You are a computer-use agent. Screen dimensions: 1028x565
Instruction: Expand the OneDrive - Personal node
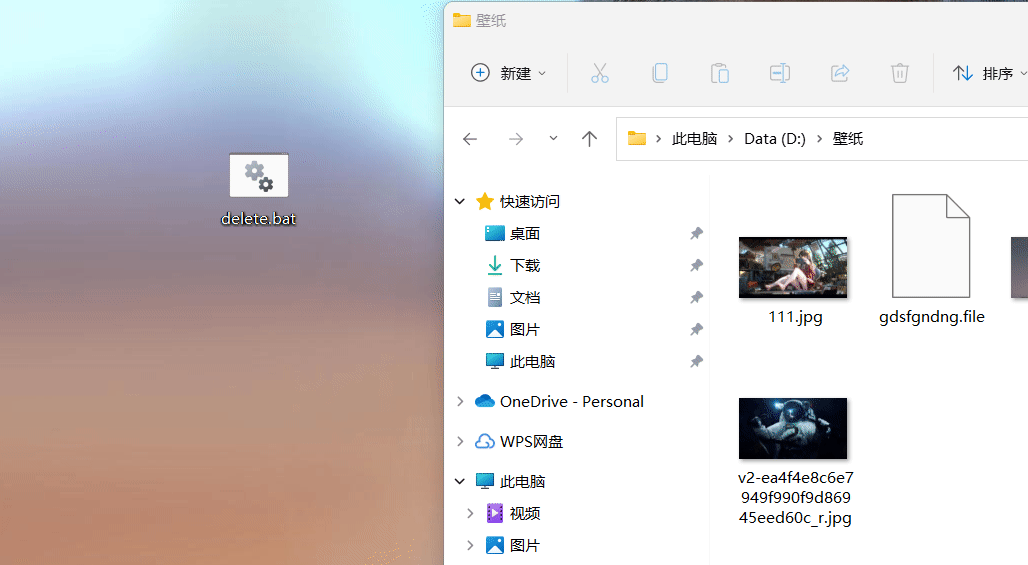tap(460, 401)
